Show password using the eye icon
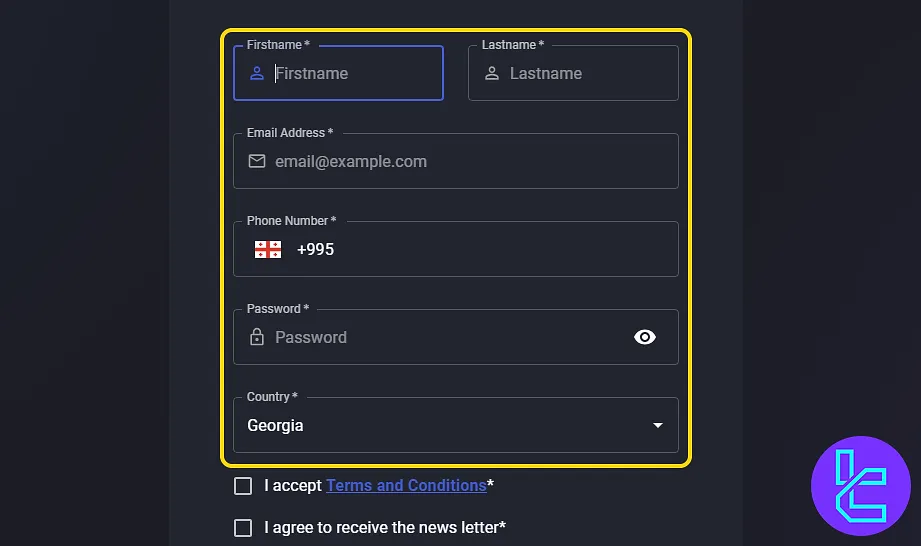Viewport: 921px width, 546px height. pos(645,337)
